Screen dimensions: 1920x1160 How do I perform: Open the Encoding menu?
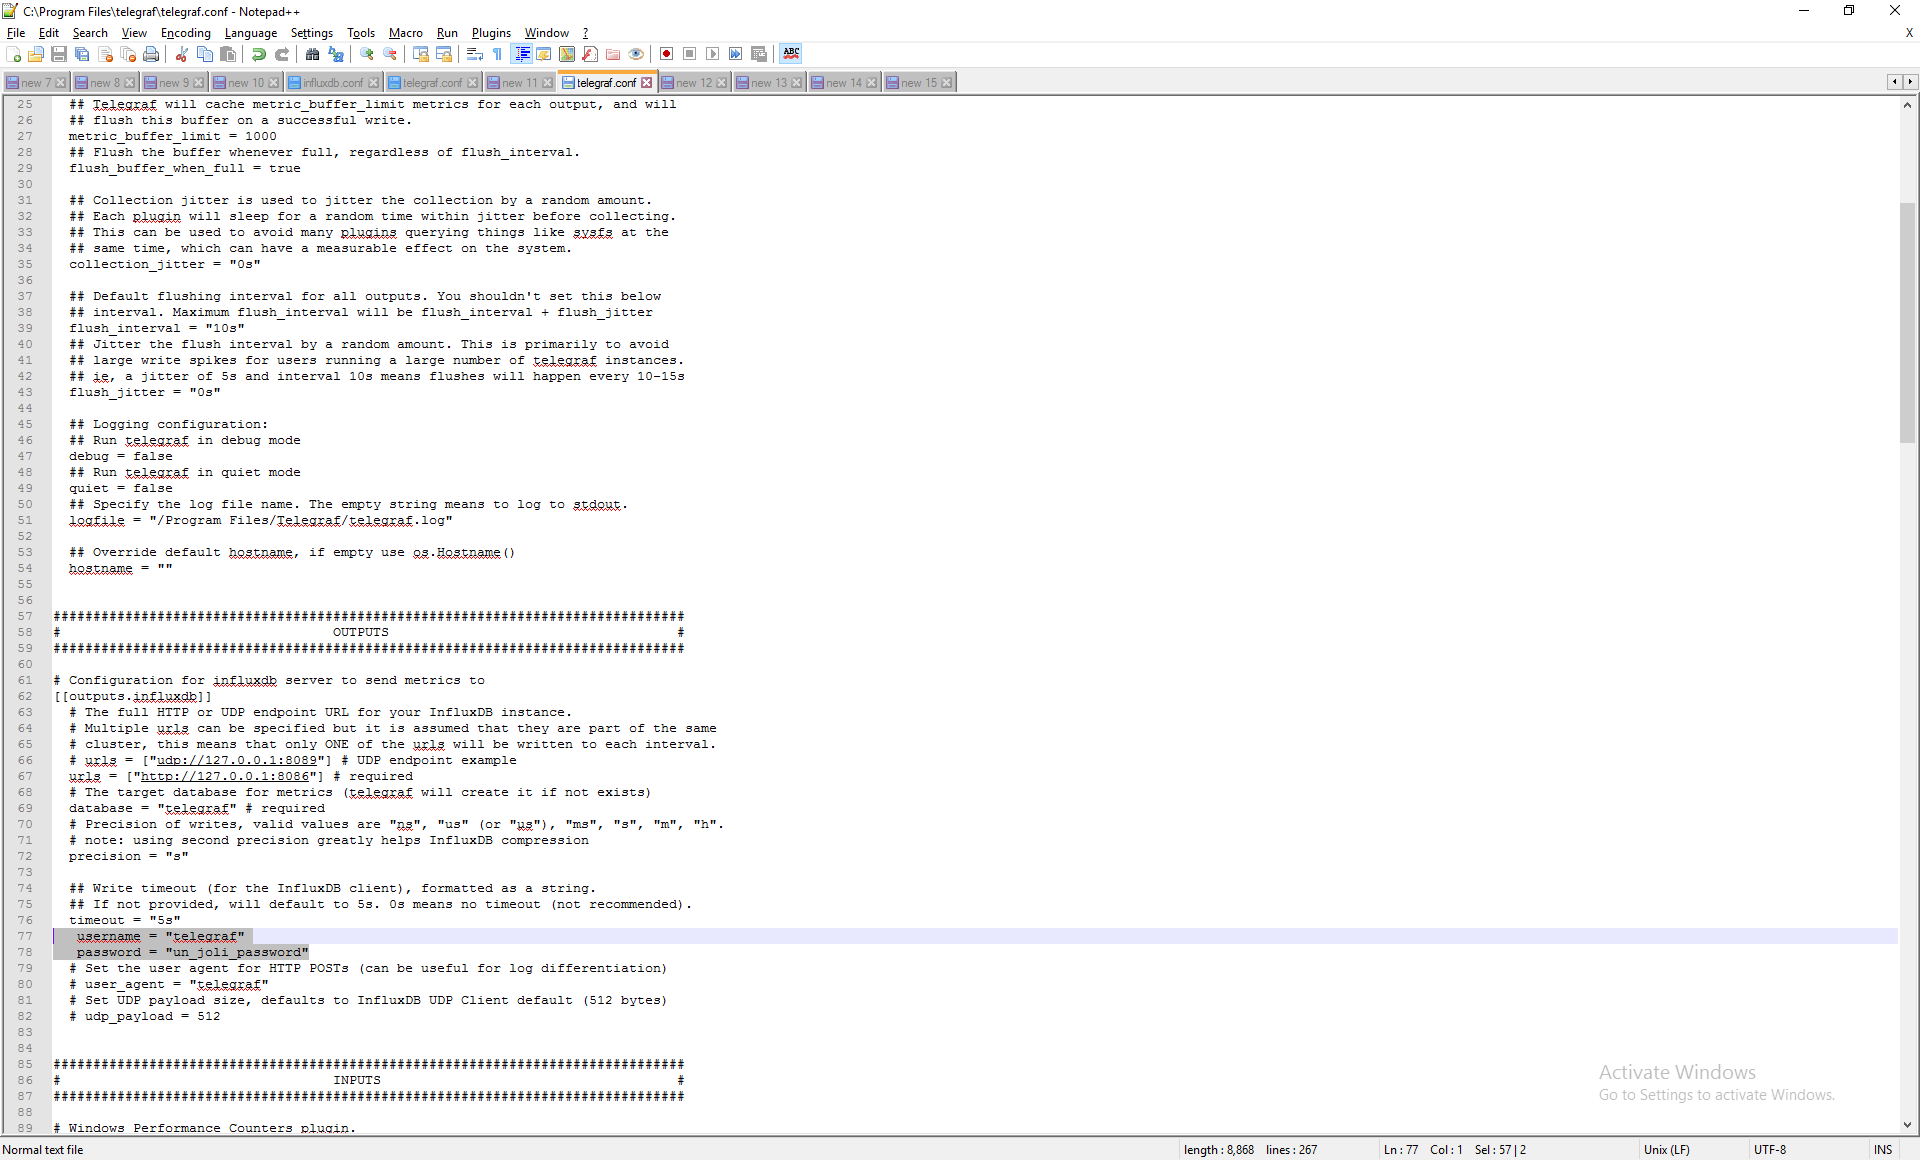(x=186, y=33)
